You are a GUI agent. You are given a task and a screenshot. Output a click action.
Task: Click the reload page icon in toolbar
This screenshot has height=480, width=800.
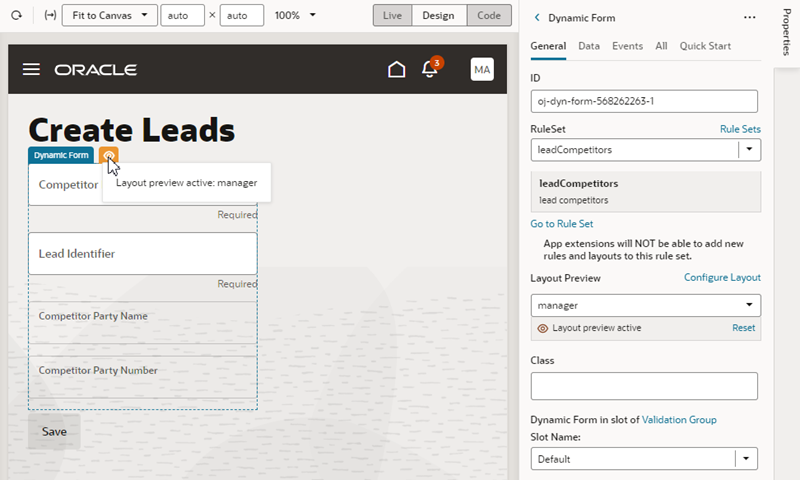click(x=16, y=15)
